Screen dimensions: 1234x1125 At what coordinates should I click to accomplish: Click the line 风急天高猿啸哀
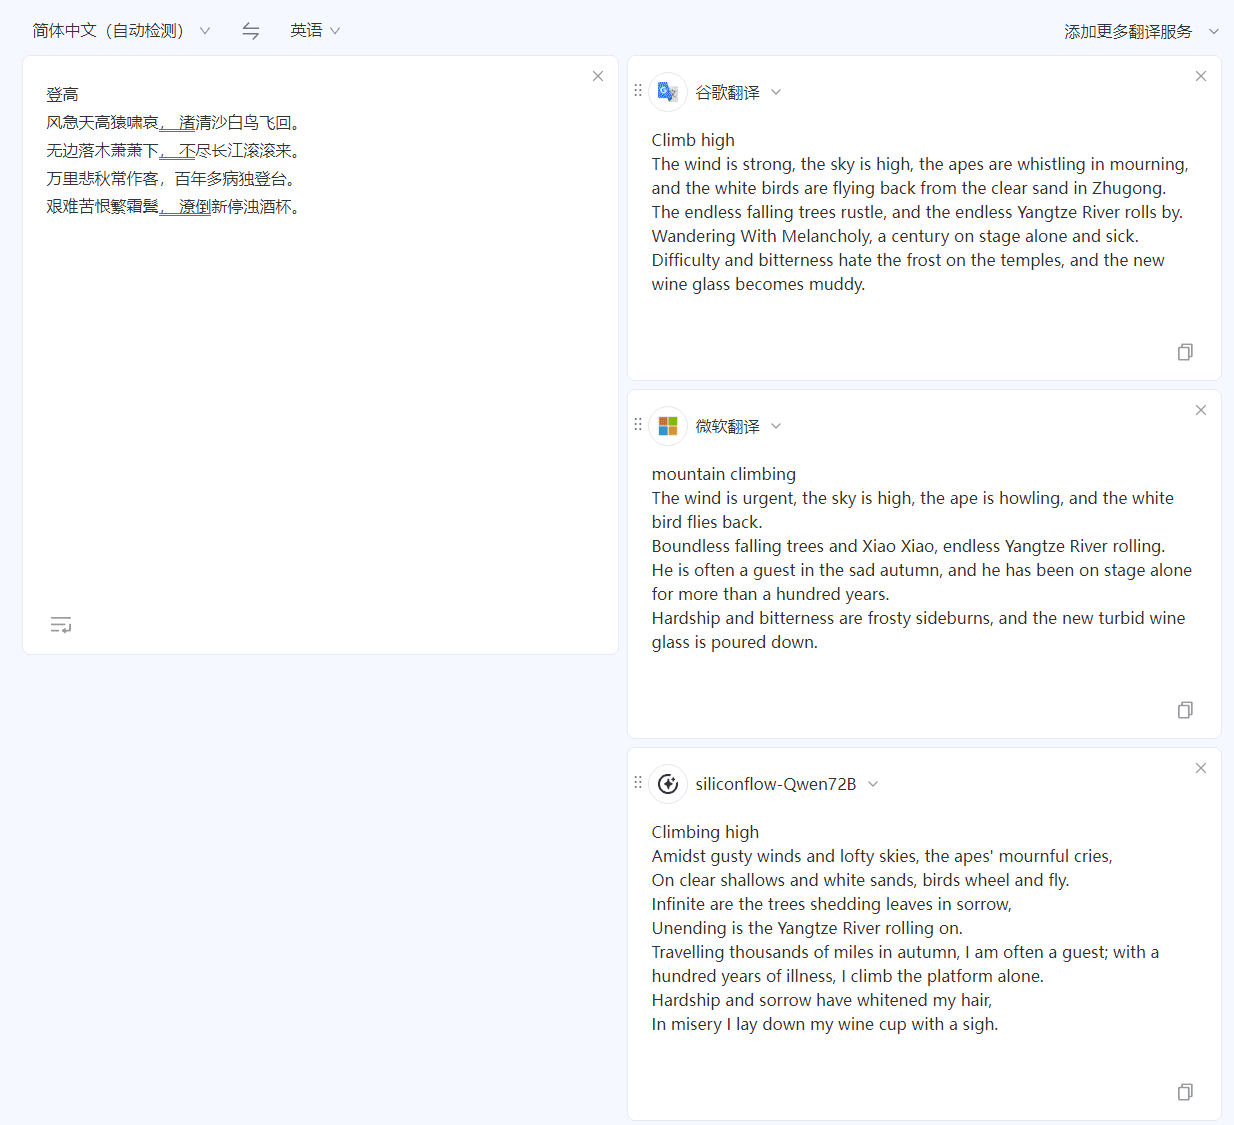[x=102, y=123]
